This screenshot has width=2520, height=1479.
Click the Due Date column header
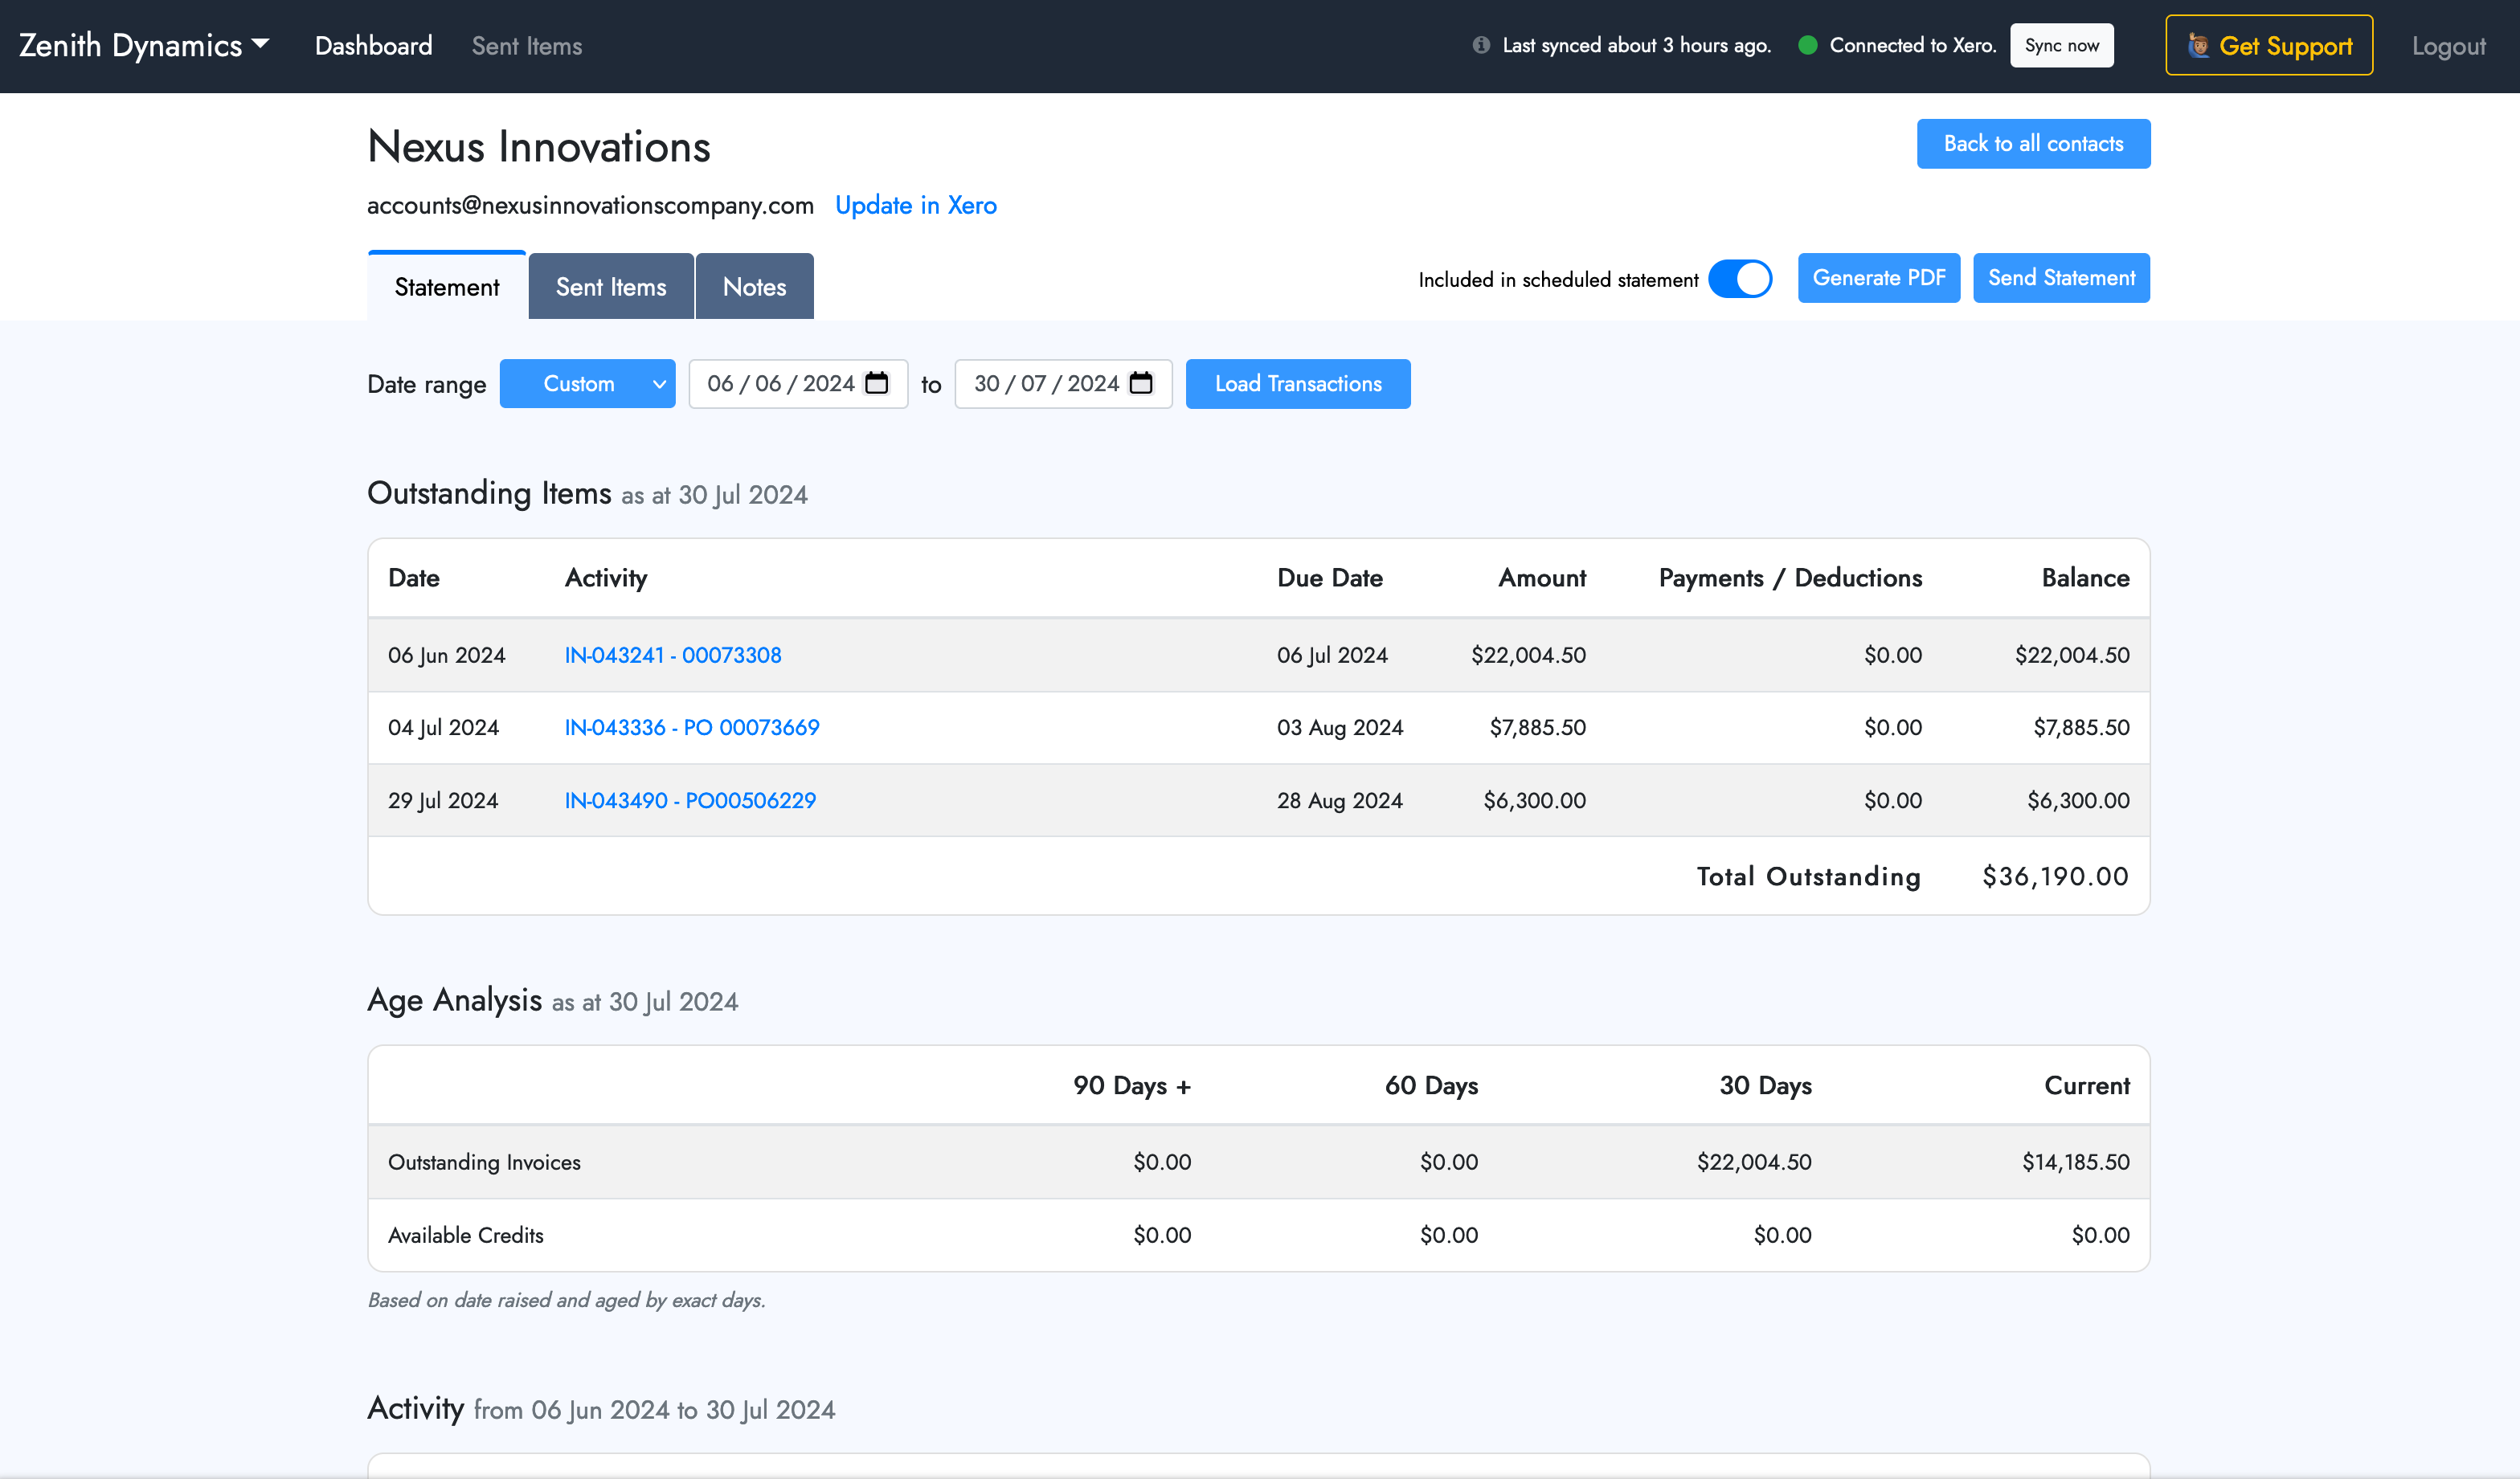click(x=1329, y=578)
